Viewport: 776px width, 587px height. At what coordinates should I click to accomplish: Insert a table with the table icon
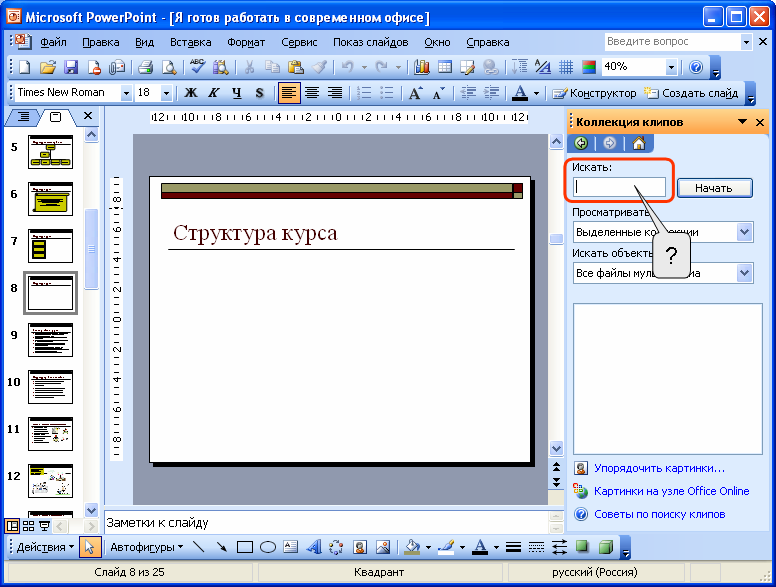click(445, 67)
